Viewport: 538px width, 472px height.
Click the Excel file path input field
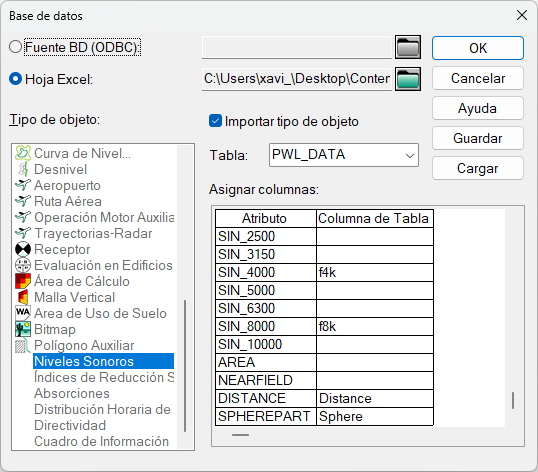(x=297, y=79)
